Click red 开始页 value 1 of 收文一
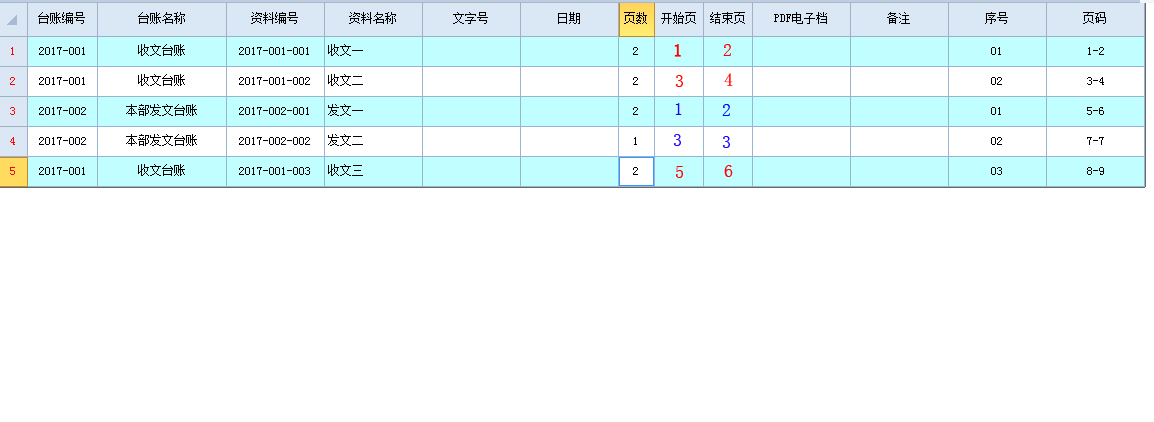This screenshot has width=1154, height=422. coord(679,52)
